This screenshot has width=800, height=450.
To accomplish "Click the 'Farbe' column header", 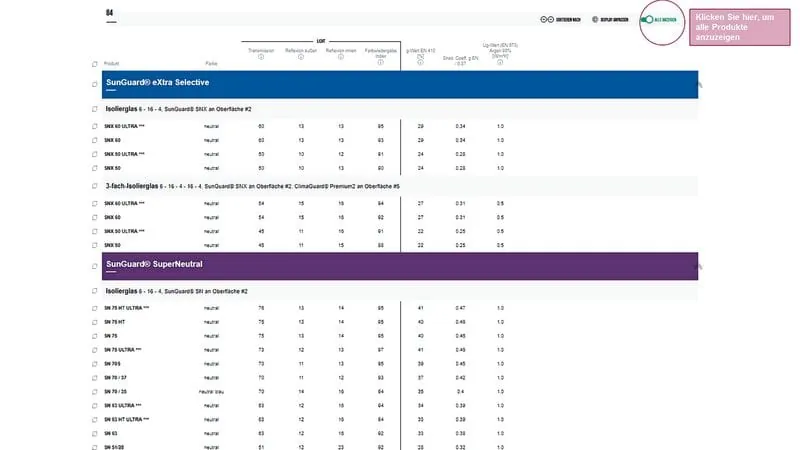I will click(211, 63).
